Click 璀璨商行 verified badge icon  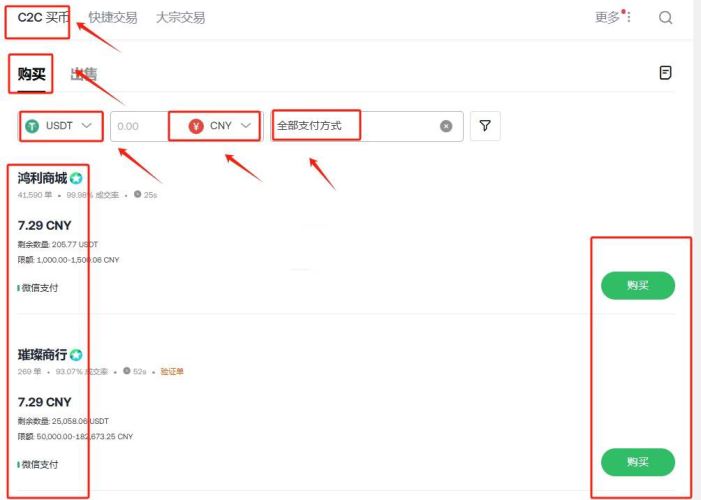[76, 355]
